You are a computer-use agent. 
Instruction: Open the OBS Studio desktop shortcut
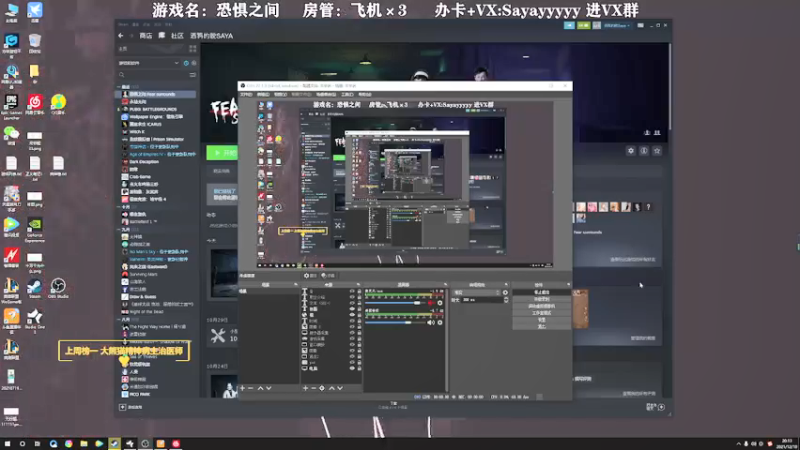pyautogui.click(x=58, y=289)
